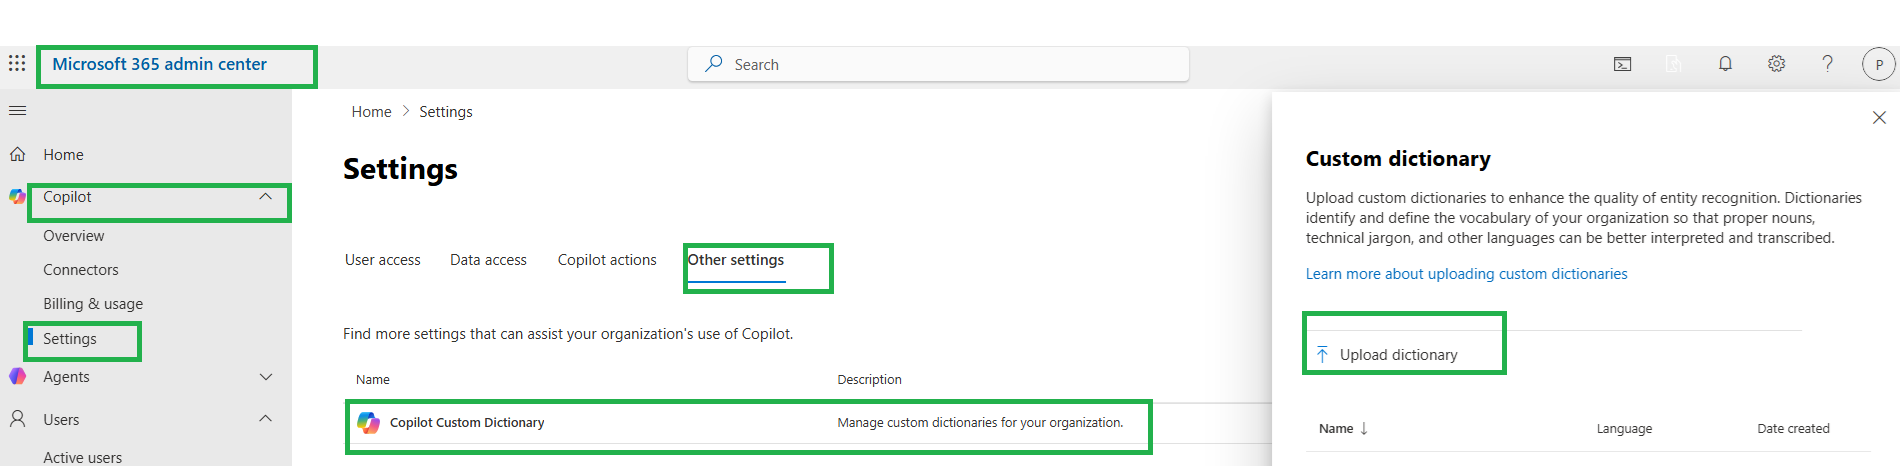Click Home in the breadcrumb
Image resolution: width=1900 pixels, height=466 pixels.
coord(371,112)
